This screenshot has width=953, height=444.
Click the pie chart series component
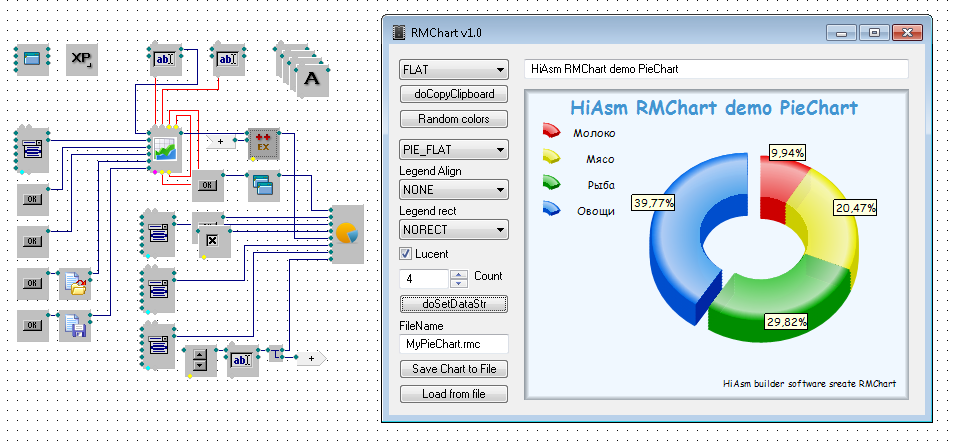(x=347, y=233)
